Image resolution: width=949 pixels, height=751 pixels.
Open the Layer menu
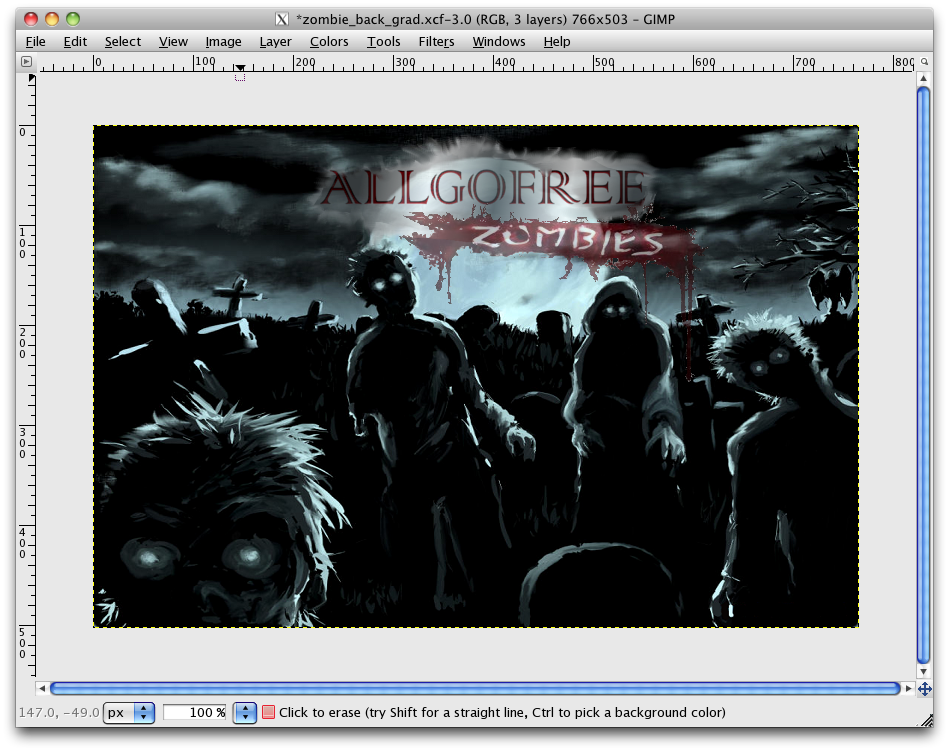point(275,42)
